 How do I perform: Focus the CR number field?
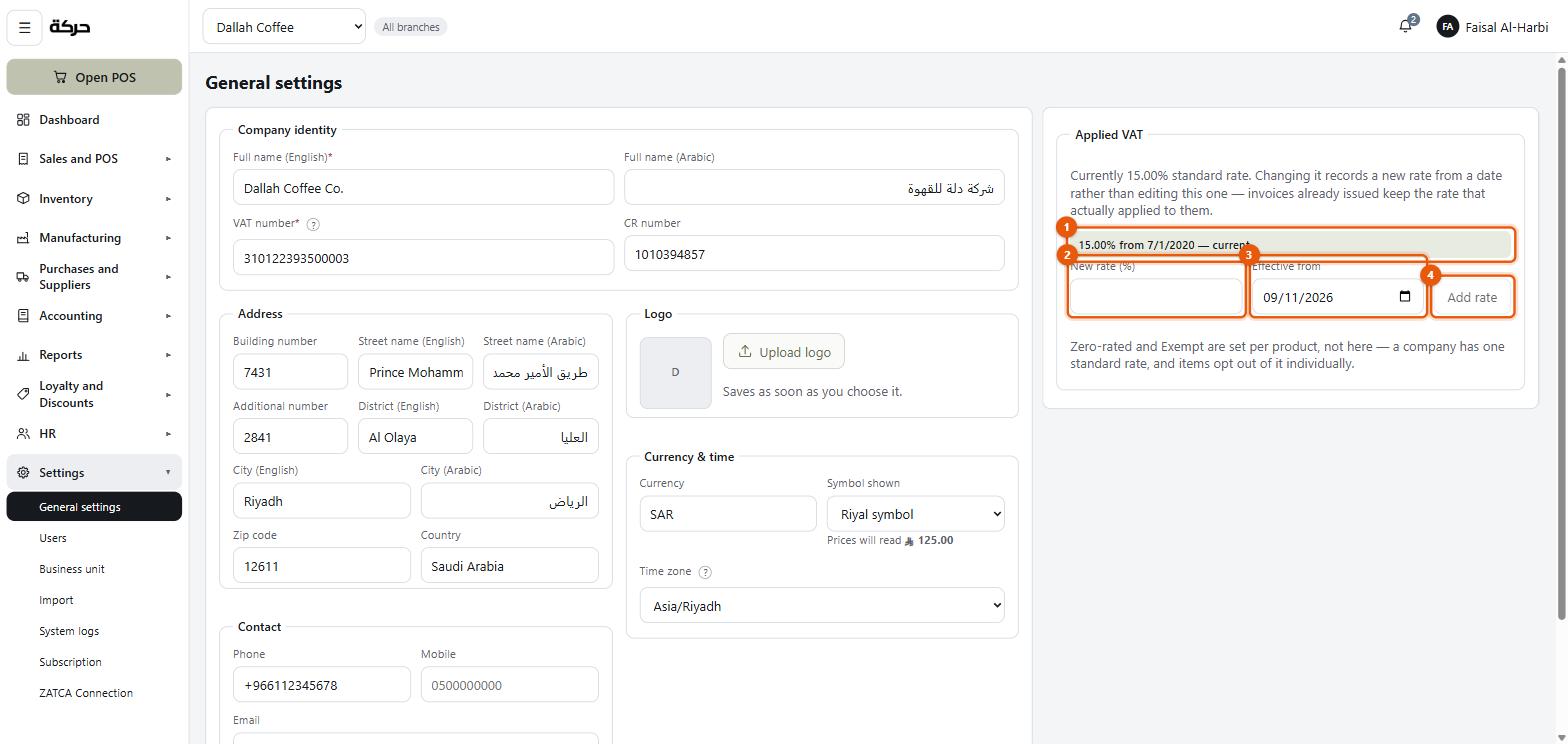click(x=814, y=254)
